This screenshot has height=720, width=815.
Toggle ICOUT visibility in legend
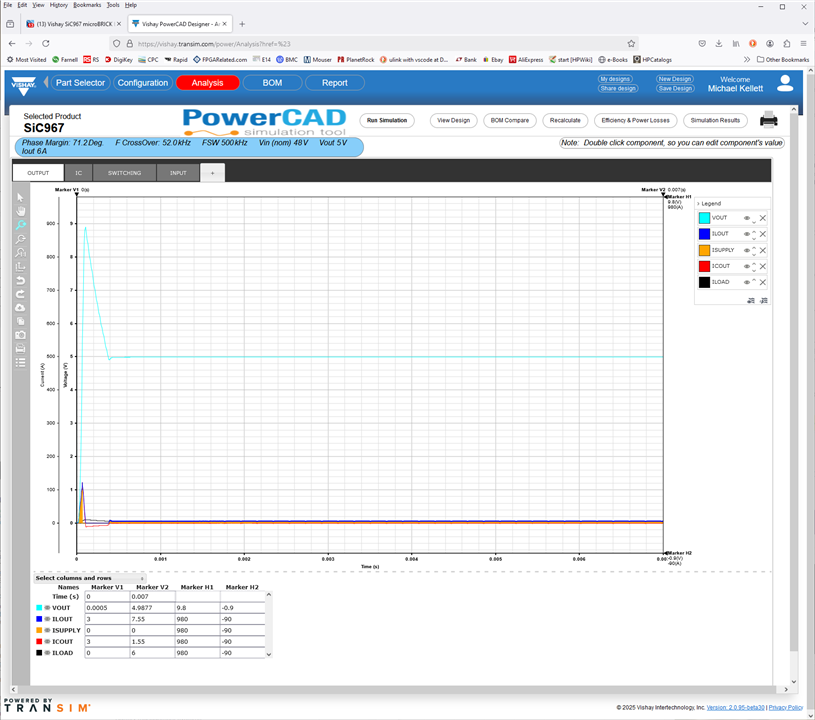click(x=746, y=266)
